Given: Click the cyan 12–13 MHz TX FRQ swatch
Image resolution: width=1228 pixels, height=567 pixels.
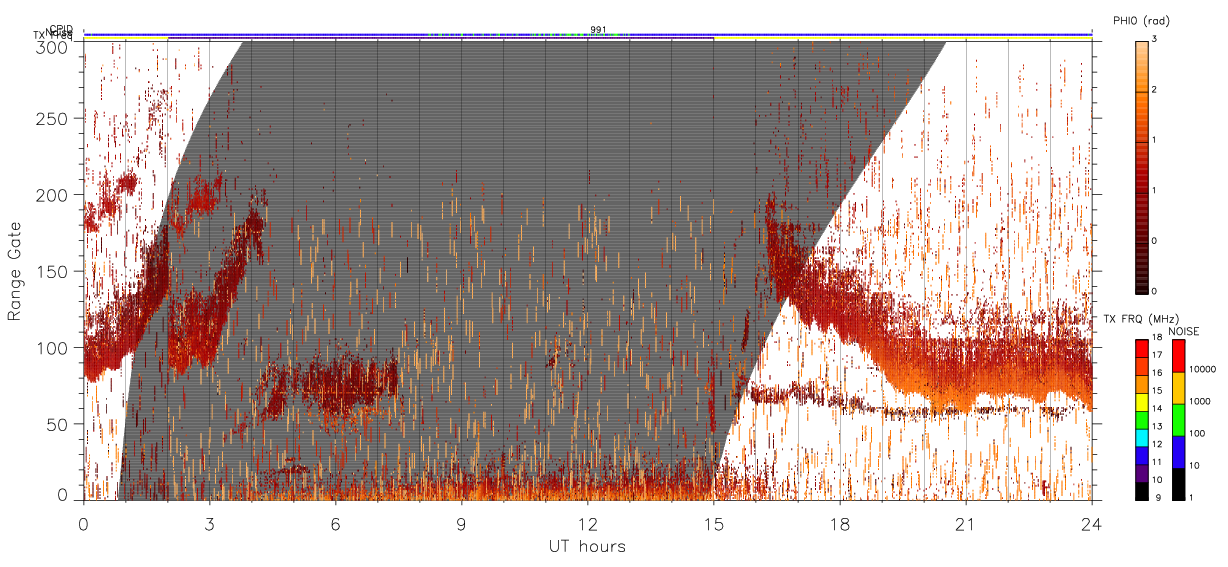Looking at the screenshot, I should pyautogui.click(x=1142, y=438).
